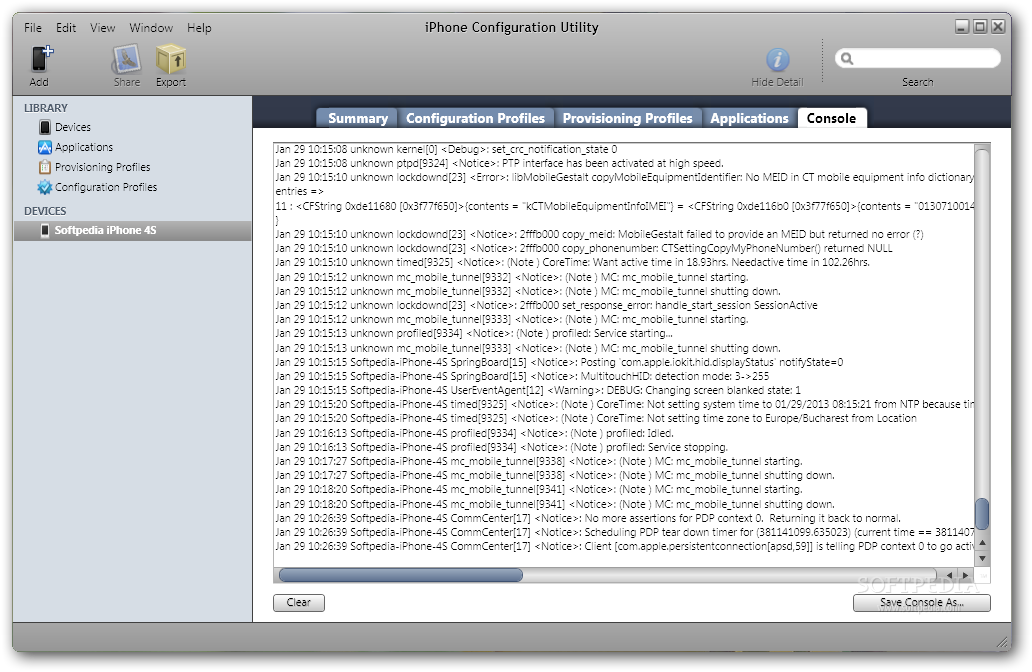1032x672 pixels.
Task: Click log line 'profiled: Service stopping.'
Action: (x=502, y=448)
